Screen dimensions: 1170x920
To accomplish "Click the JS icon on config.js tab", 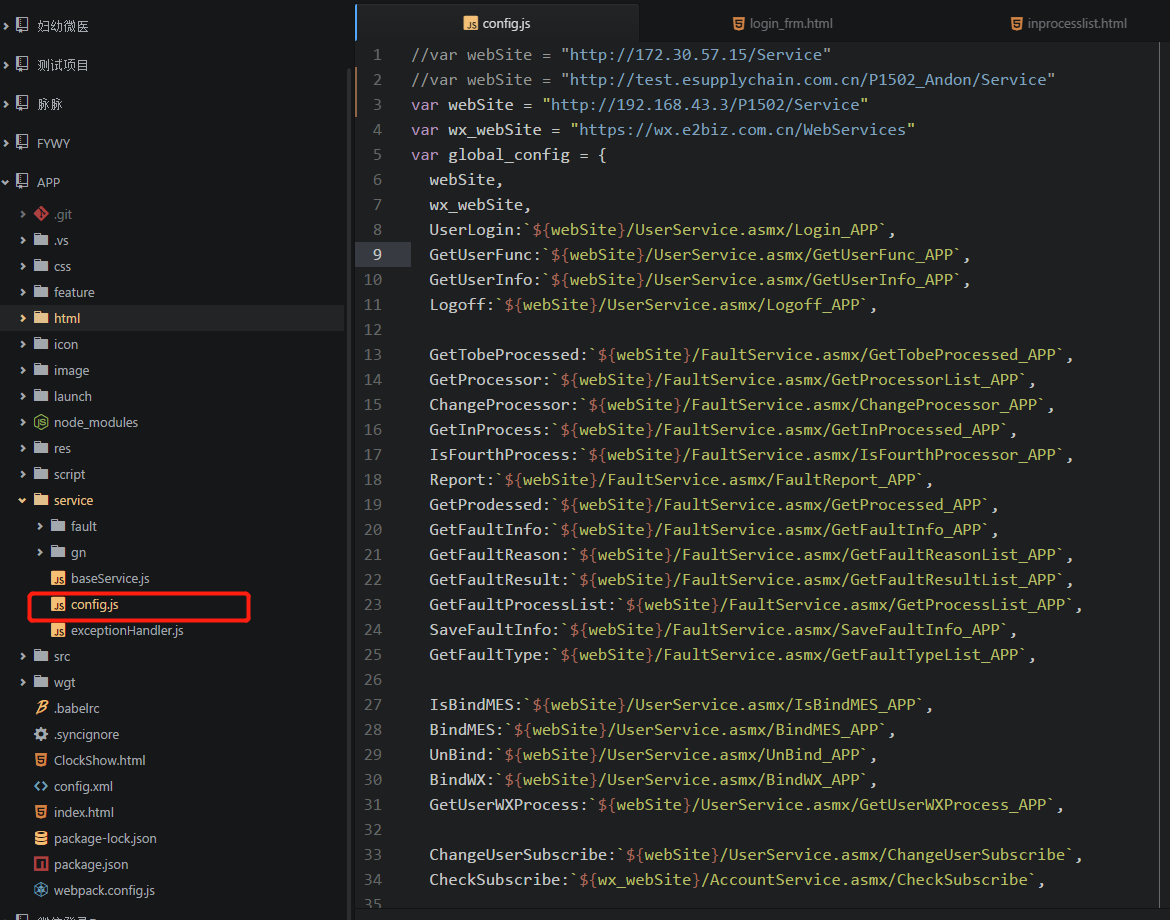I will (x=471, y=24).
